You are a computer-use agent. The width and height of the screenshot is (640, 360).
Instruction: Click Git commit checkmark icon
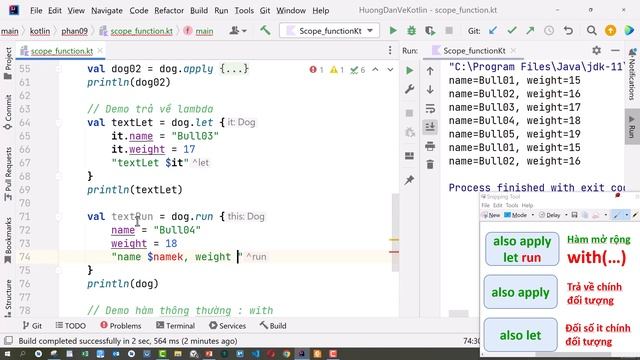(x=512, y=31)
